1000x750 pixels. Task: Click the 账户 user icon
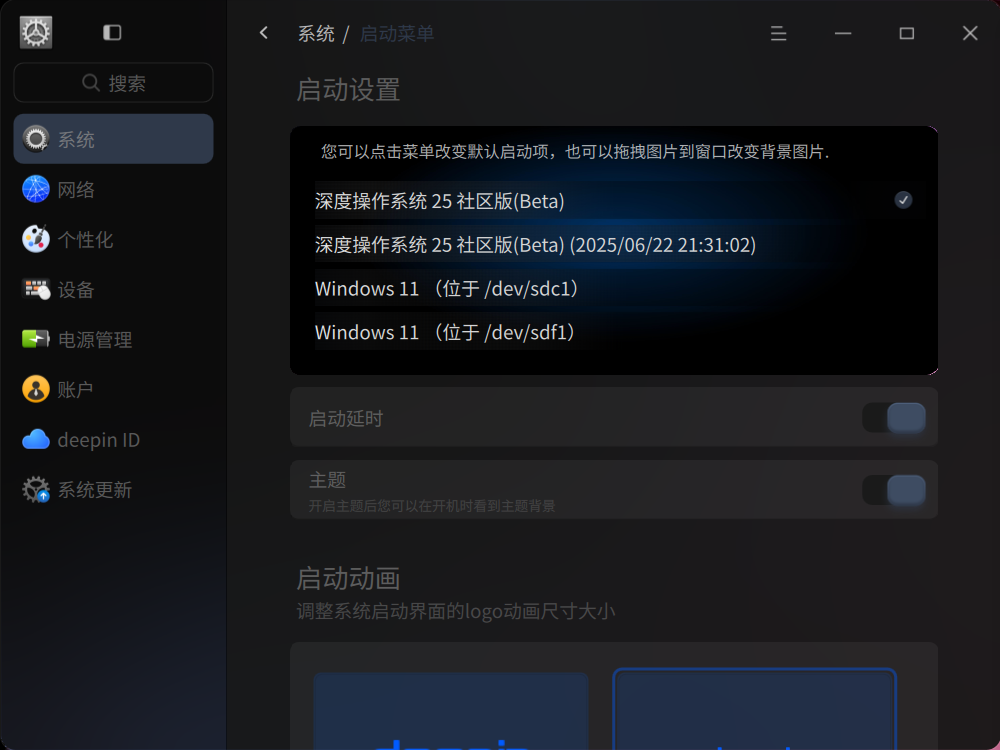[x=36, y=389]
